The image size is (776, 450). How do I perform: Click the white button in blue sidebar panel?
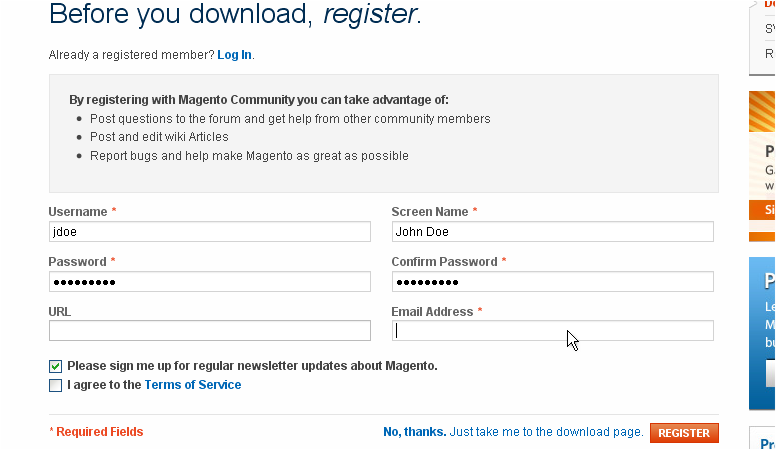[769, 373]
